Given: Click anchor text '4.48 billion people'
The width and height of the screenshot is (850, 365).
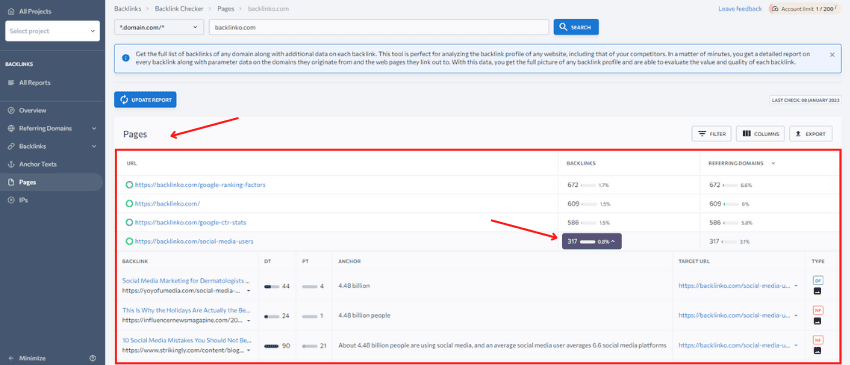Looking at the screenshot, I should (x=364, y=316).
